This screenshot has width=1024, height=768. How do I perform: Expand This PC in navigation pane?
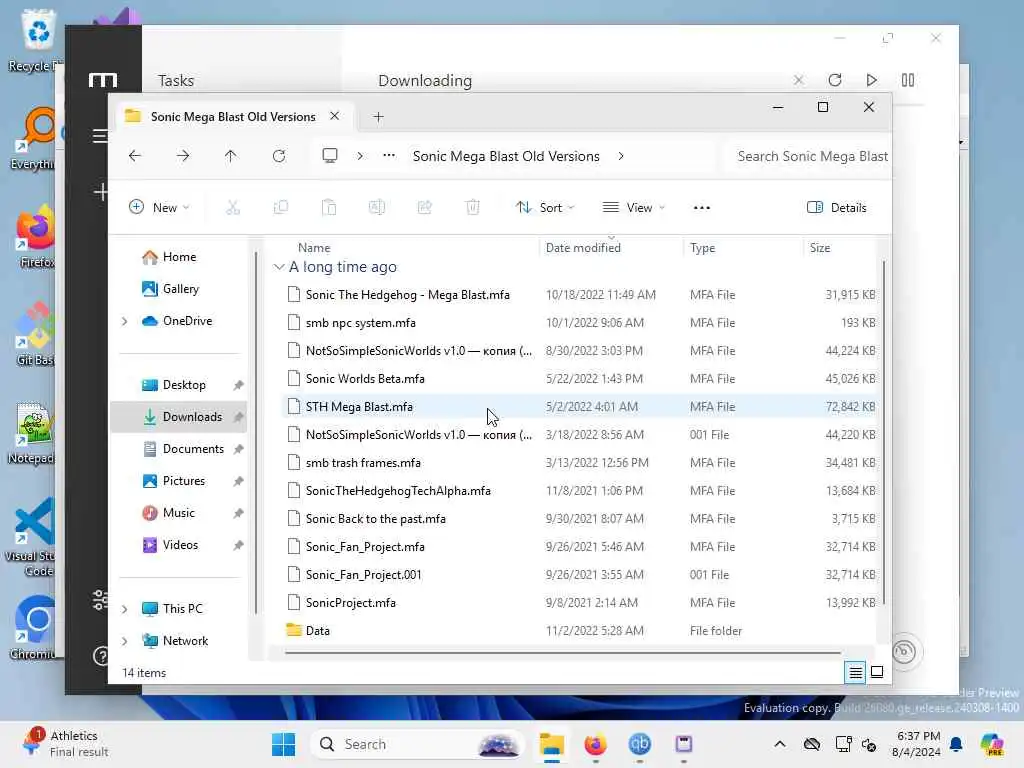pyautogui.click(x=125, y=609)
